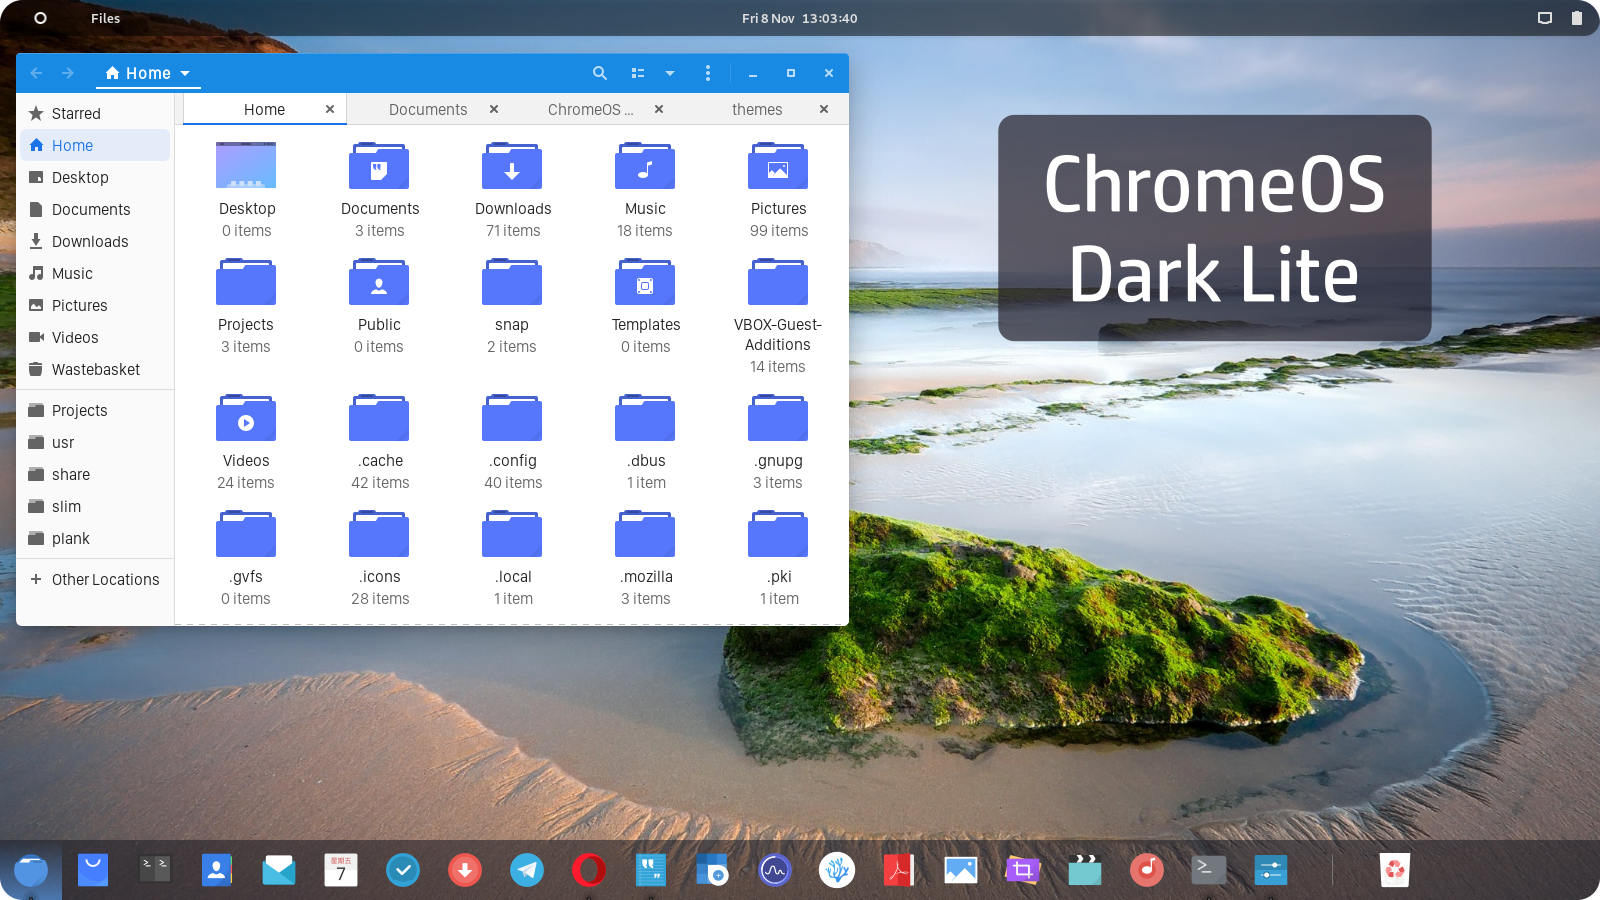Screen dimensions: 1600x900
Task: Open the search icon in Files header
Action: (600, 73)
